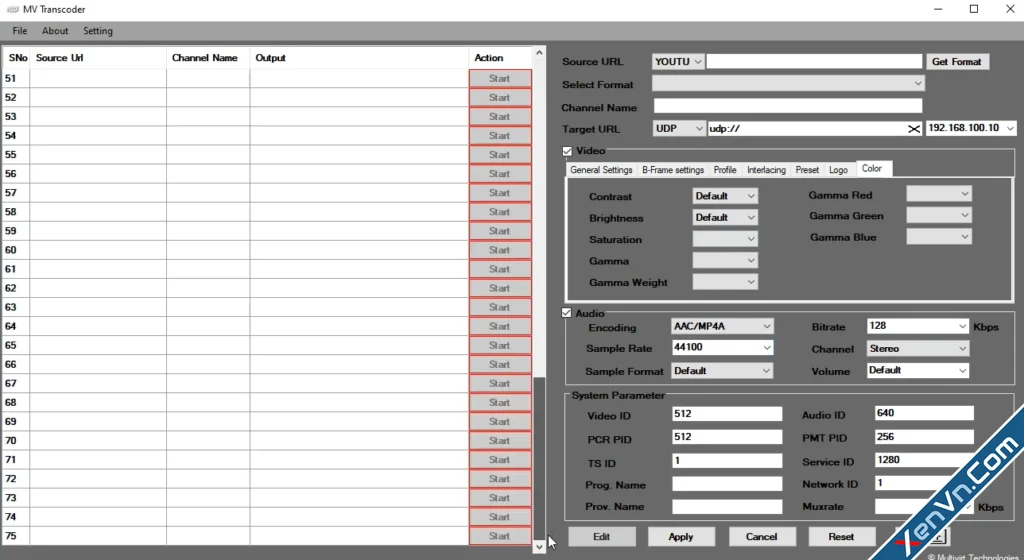
Task: Click the Cancel button
Action: tap(761, 537)
